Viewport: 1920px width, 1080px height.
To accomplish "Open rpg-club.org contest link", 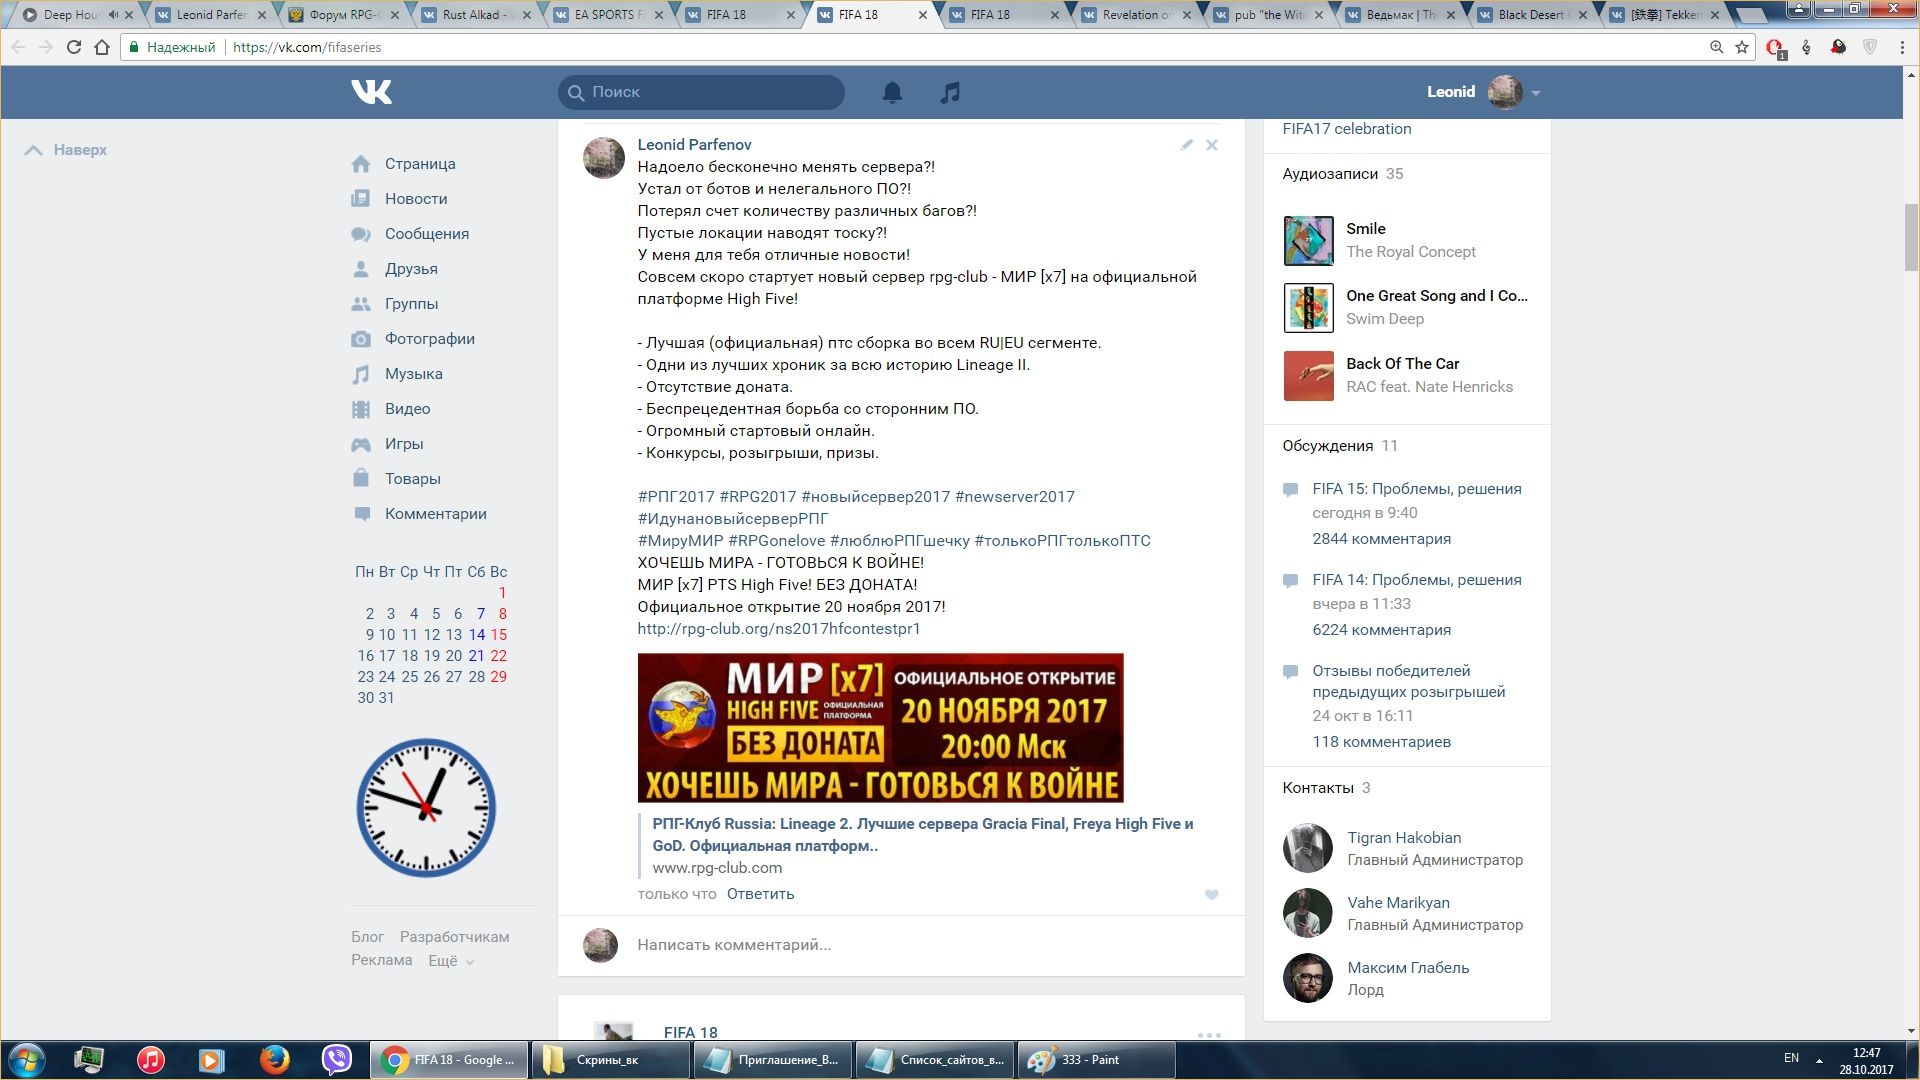I will [x=778, y=629].
